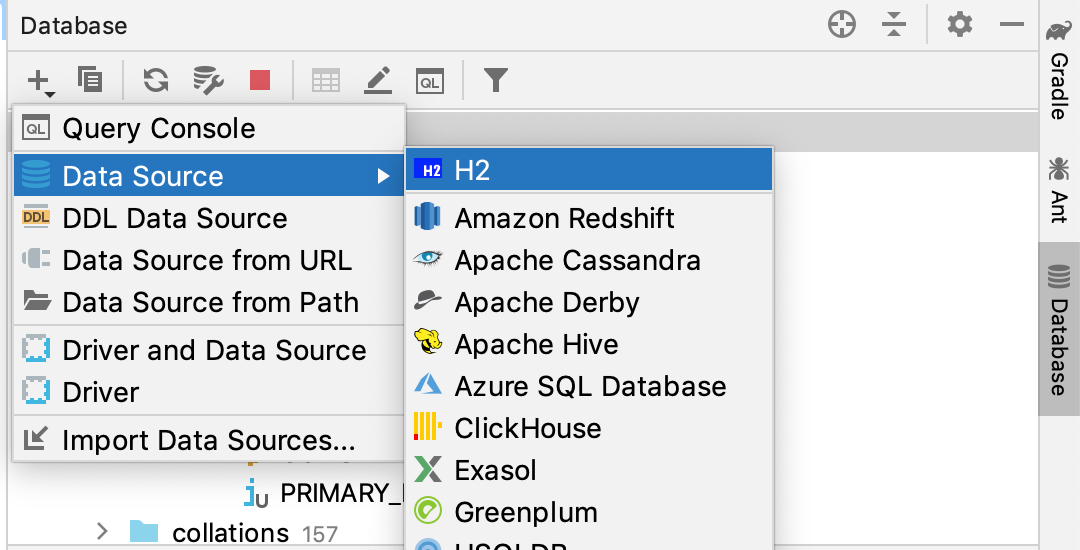The image size is (1080, 550).
Task: Choose Data Source from Path
Action: [209, 302]
